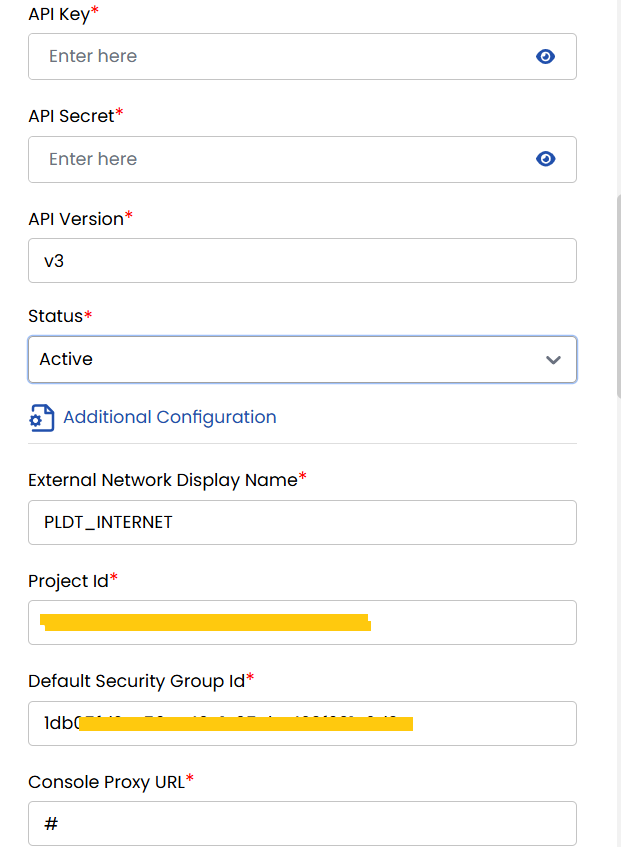Click the Additional Configuration text link
The width and height of the screenshot is (621, 847).
pos(169,417)
